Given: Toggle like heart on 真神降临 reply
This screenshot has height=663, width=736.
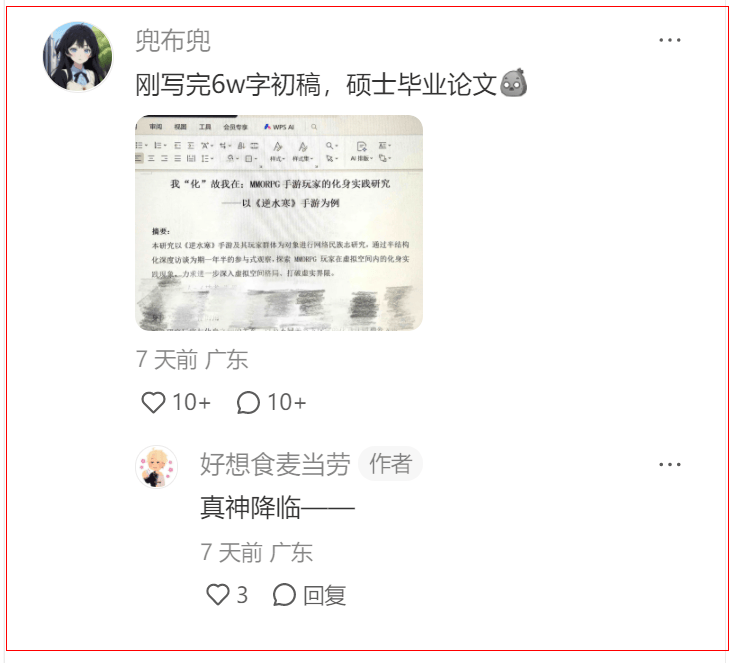Looking at the screenshot, I should click(218, 595).
